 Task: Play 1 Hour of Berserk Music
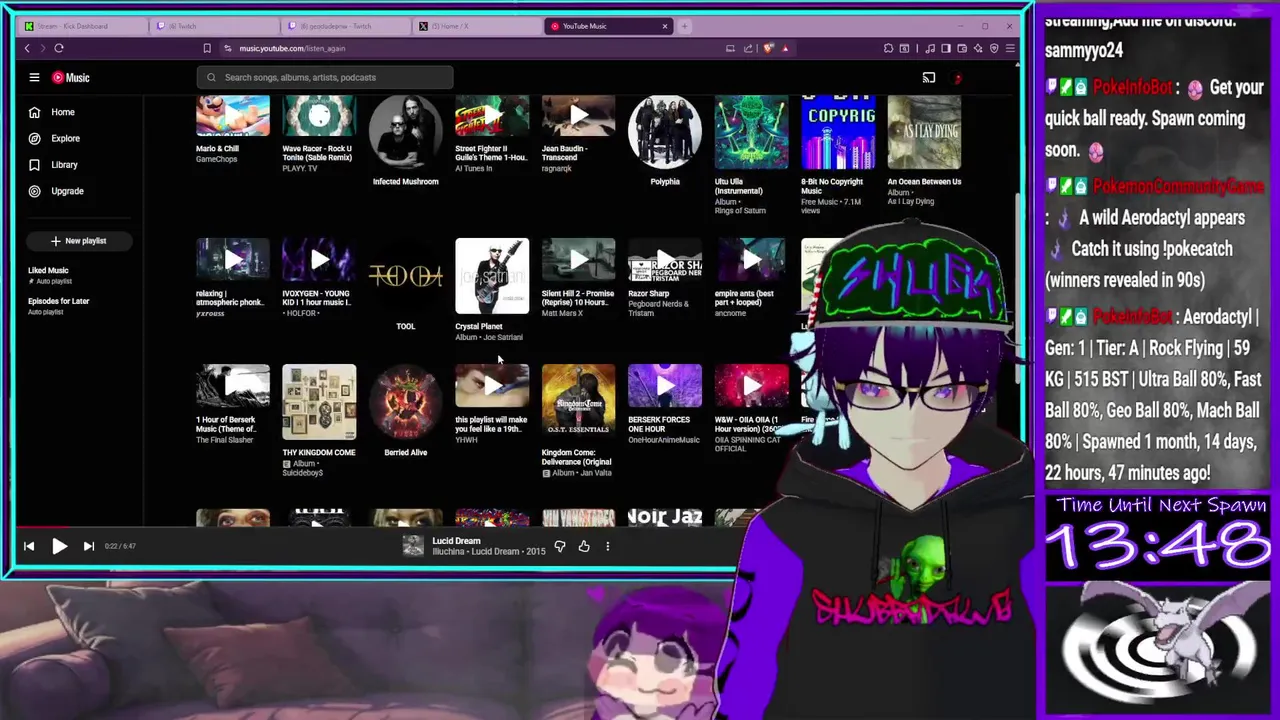233,386
